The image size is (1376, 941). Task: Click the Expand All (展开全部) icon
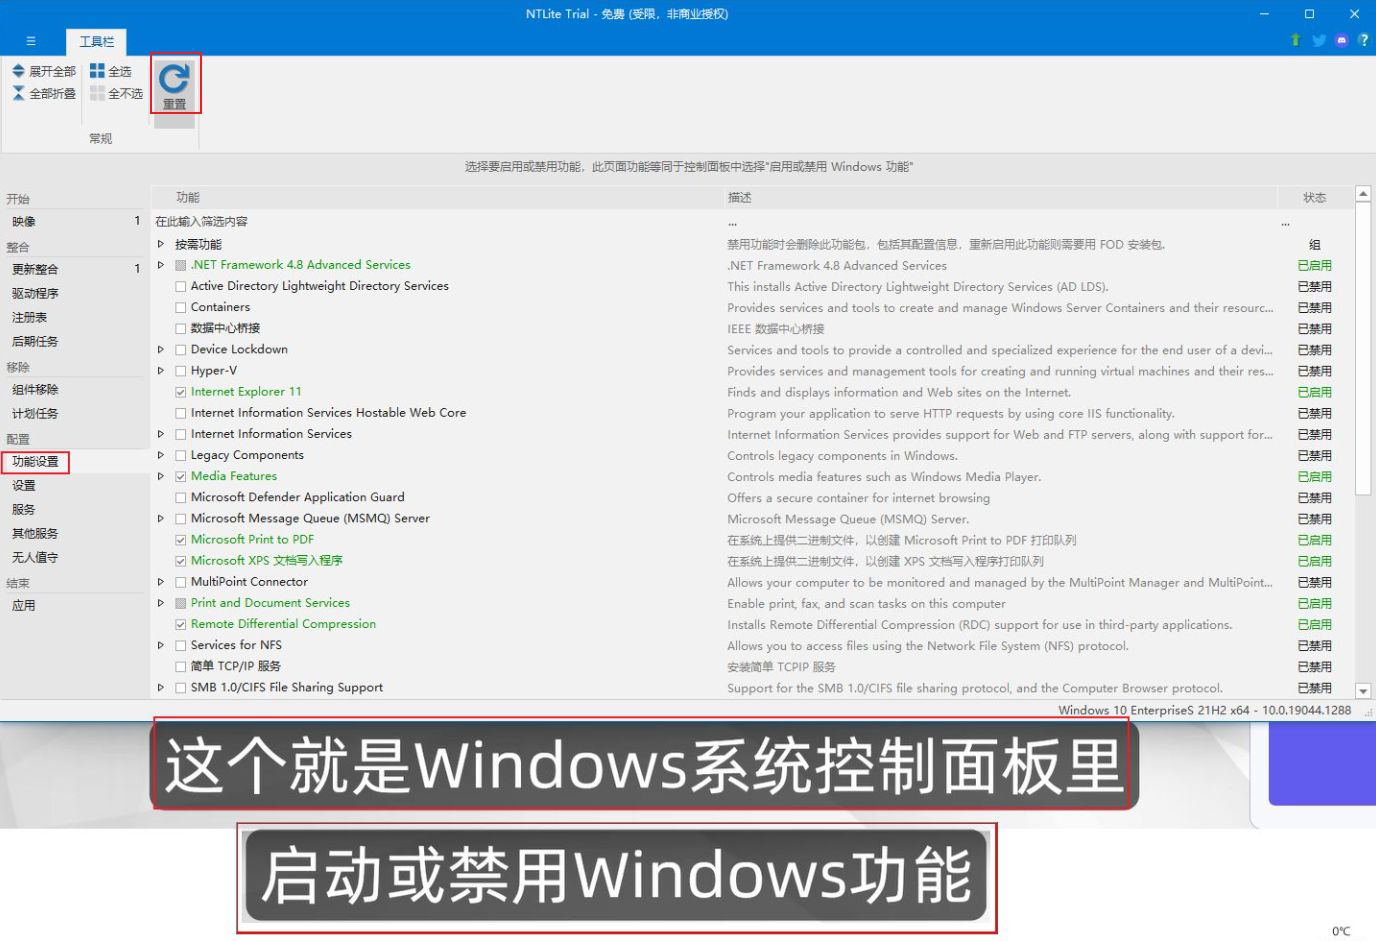click(18, 71)
